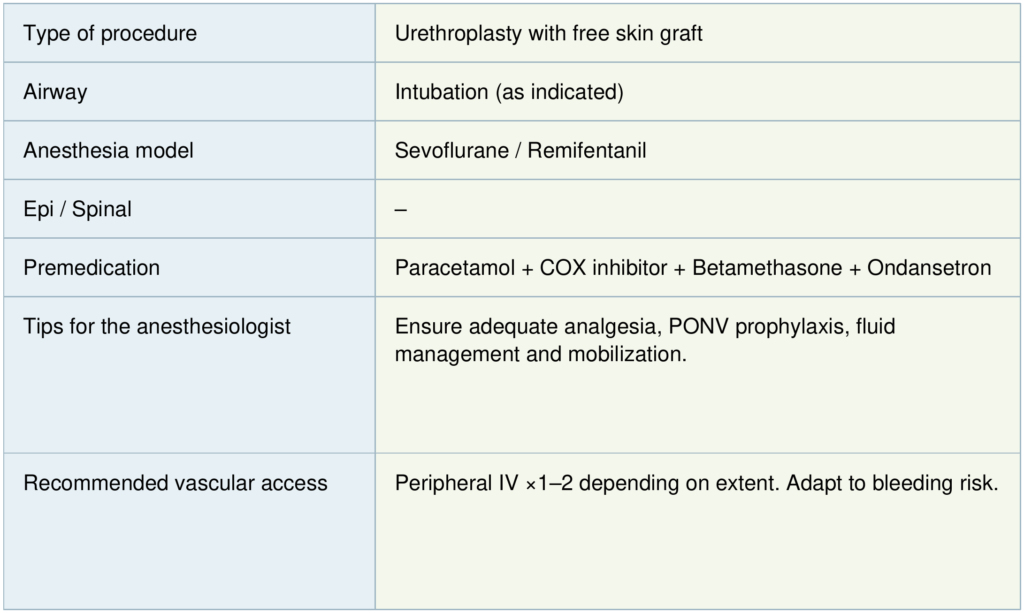Click the "Premedication" row label
This screenshot has width=1024, height=613.
91,268
